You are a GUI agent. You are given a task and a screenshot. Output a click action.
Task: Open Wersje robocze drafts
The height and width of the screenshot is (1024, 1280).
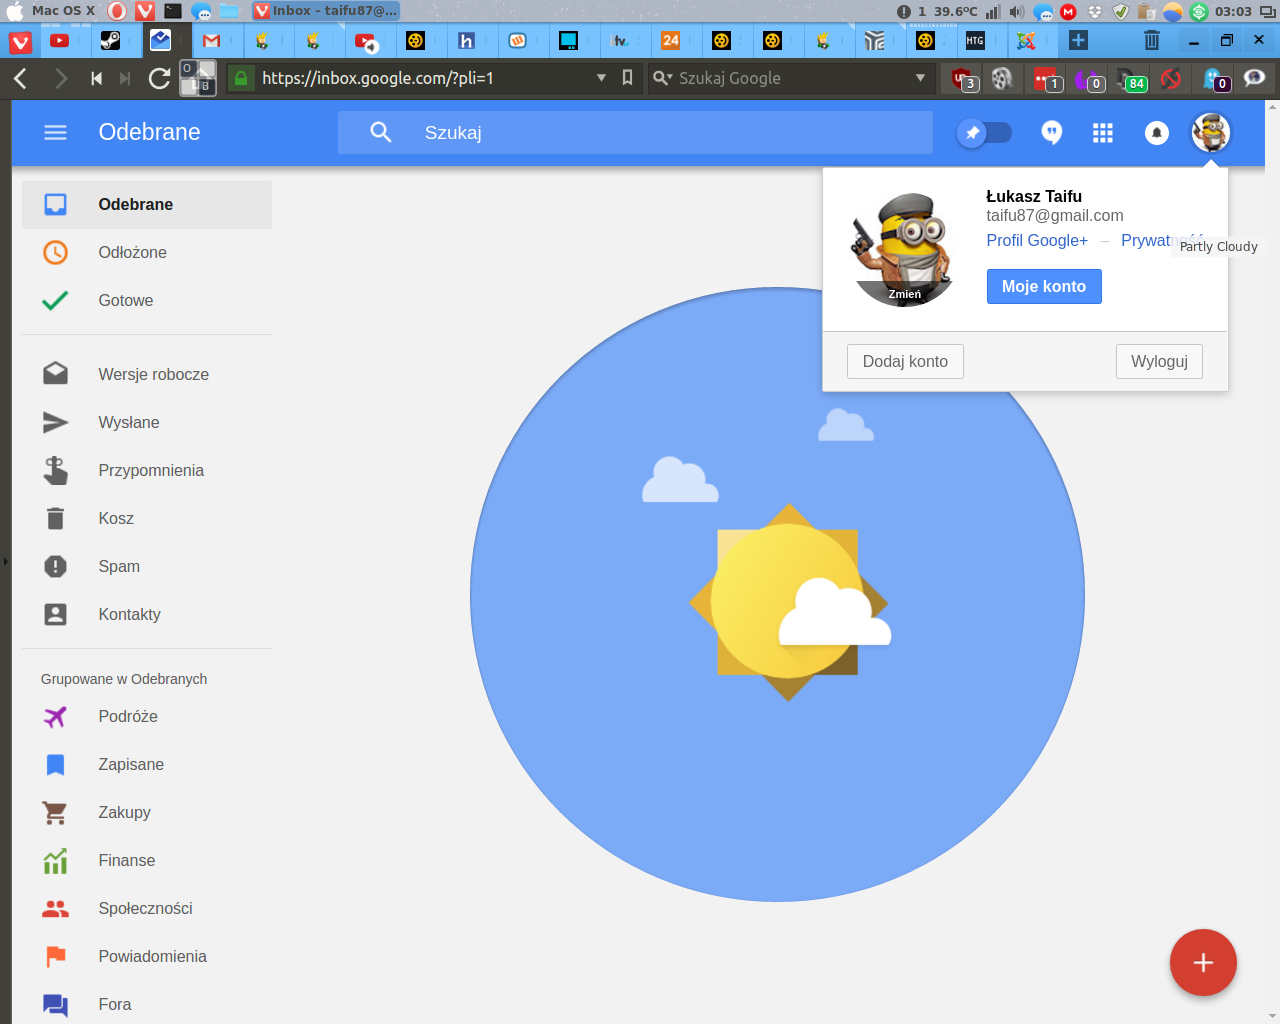[x=147, y=374]
